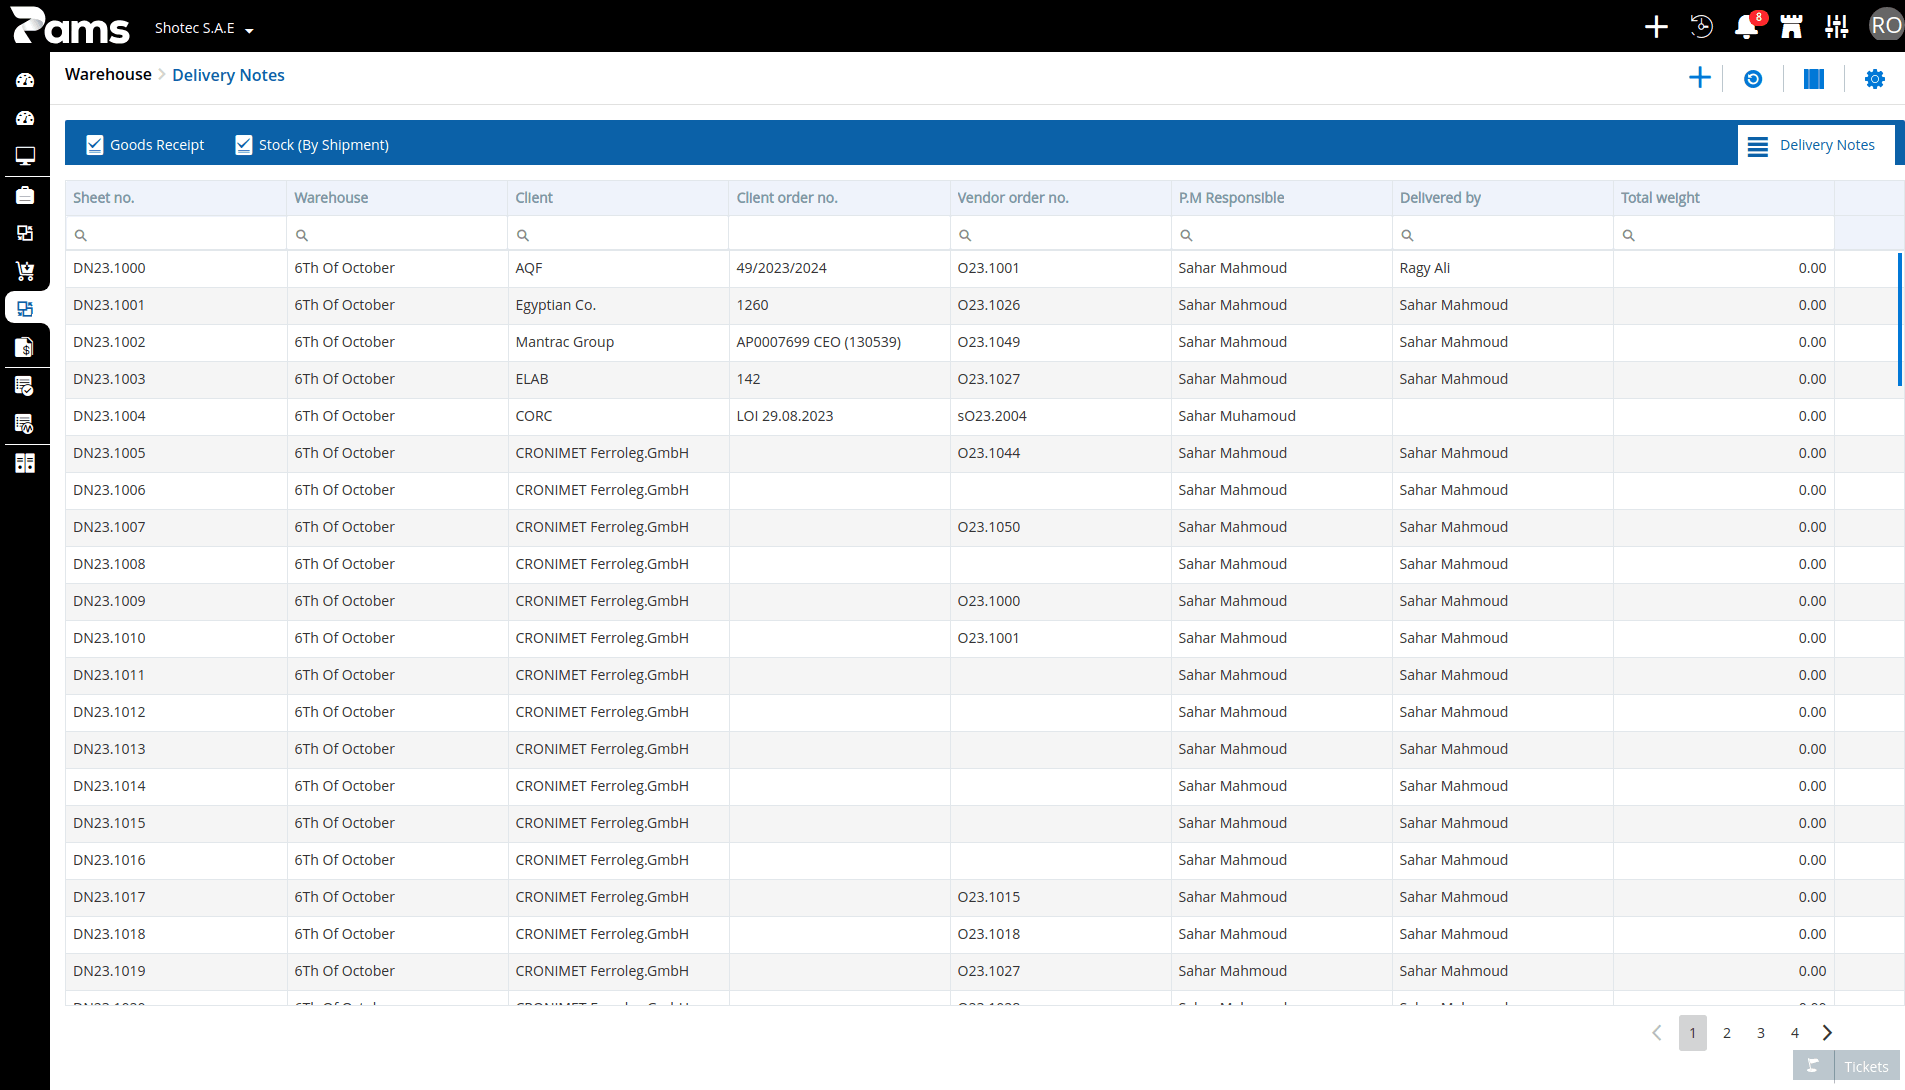Sort by the Warehouse column header
Viewport: 1905px width, 1090px height.
[397, 198]
